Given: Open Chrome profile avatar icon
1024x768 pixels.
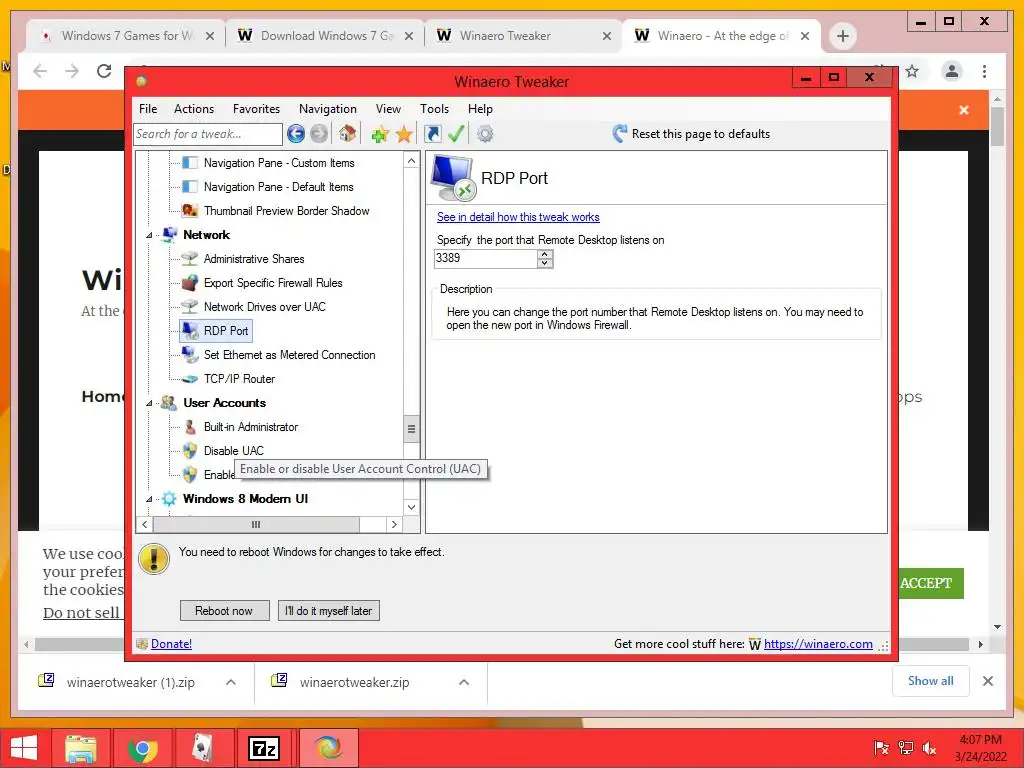Looking at the screenshot, I should 952,71.
